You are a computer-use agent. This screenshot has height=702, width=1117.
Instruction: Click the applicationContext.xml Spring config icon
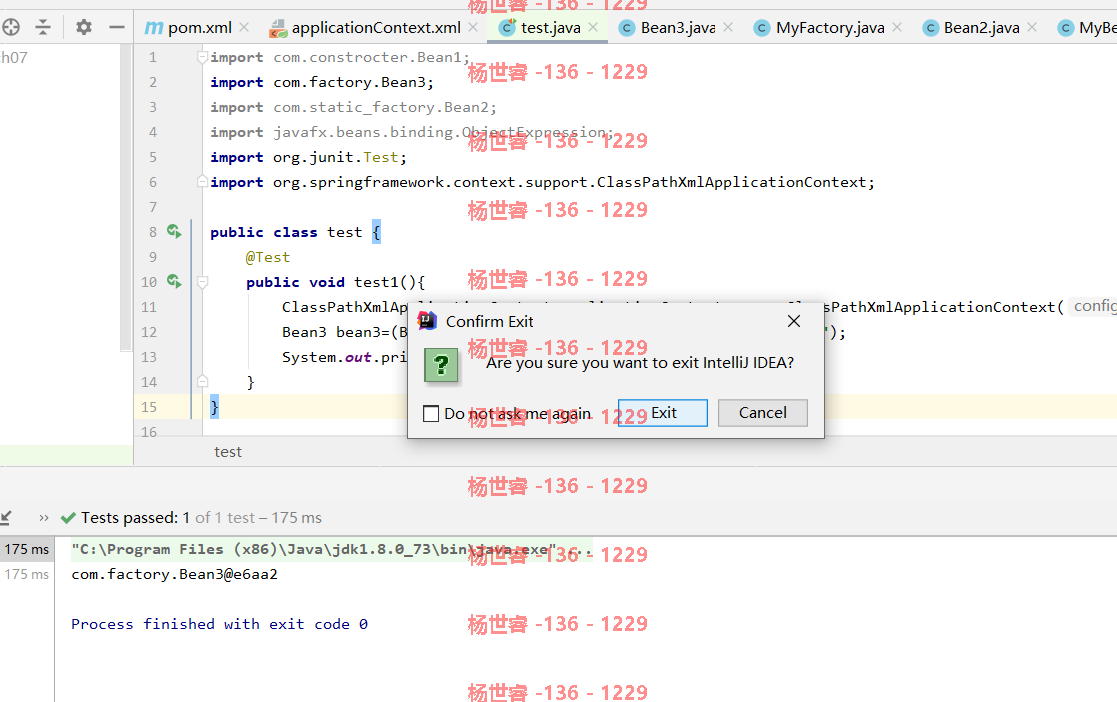[278, 29]
